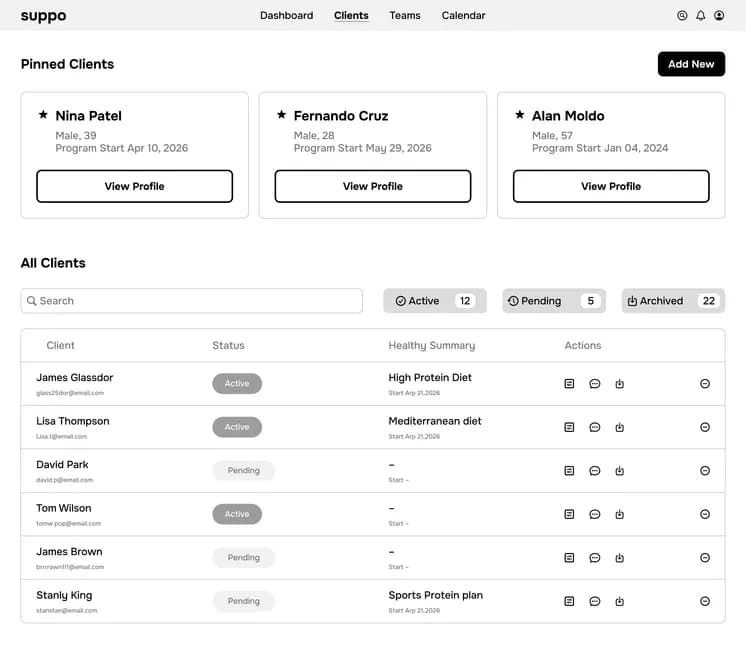Message Lisa Thompson via chat icon
Screen dimensions: 746x659
click(x=594, y=427)
